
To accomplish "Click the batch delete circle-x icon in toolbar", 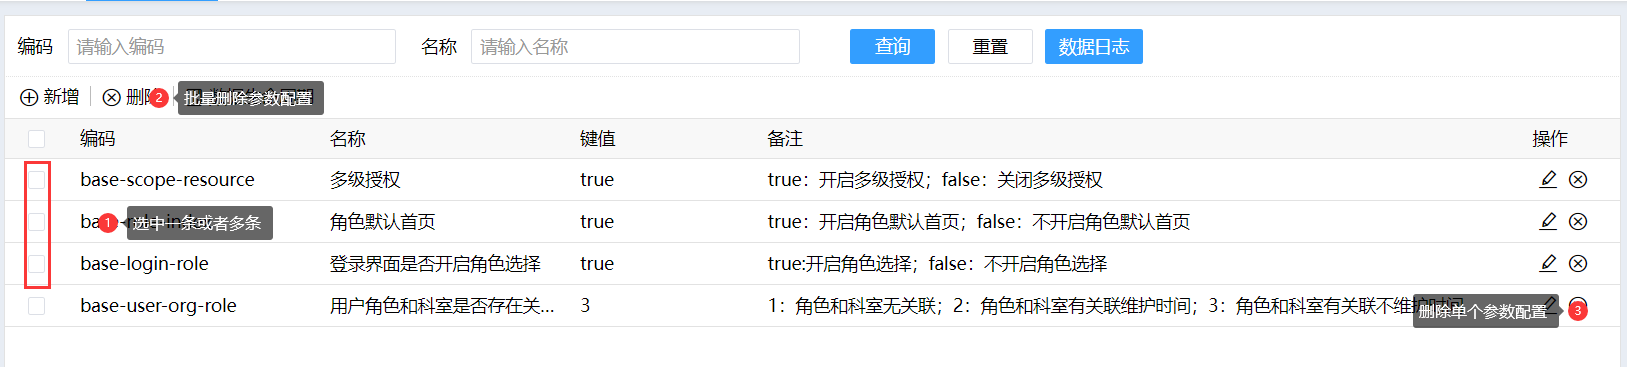I will point(112,98).
